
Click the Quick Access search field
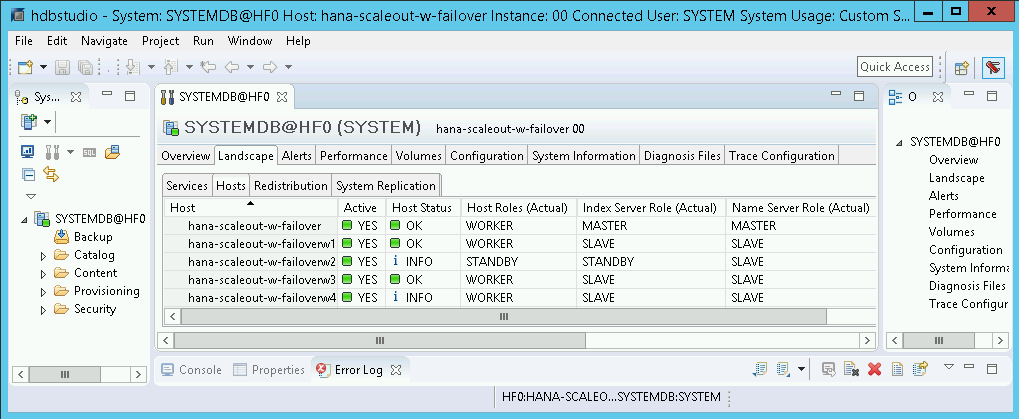click(x=895, y=67)
